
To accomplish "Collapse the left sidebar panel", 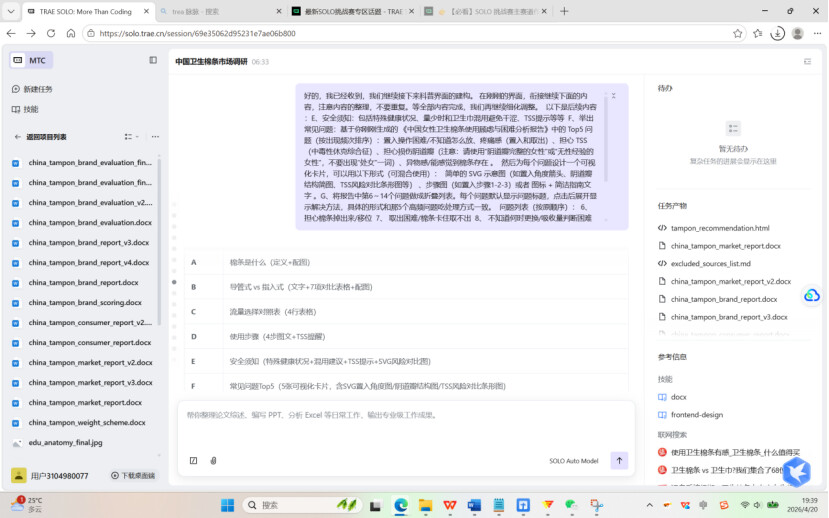I will click(153, 60).
